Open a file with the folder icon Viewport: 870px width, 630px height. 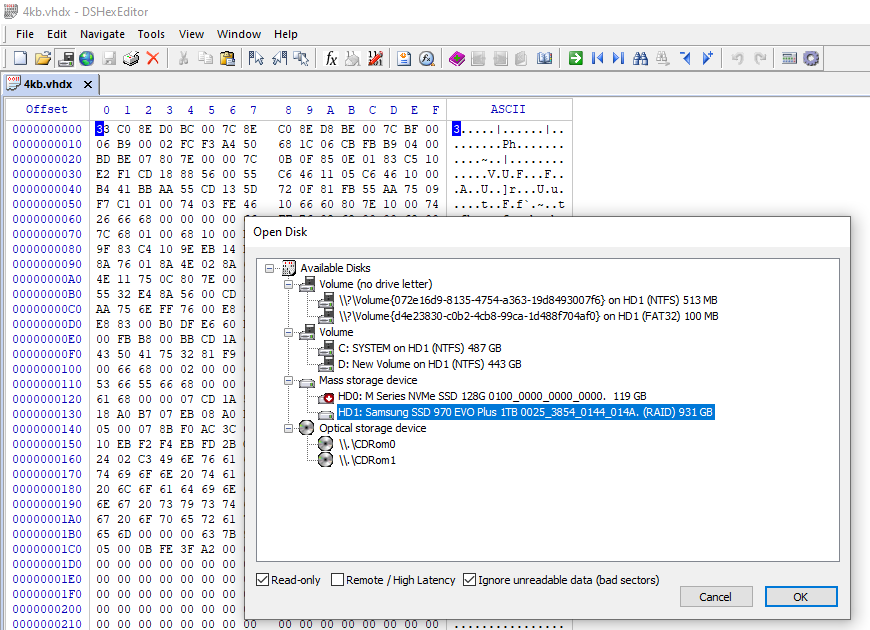43,58
